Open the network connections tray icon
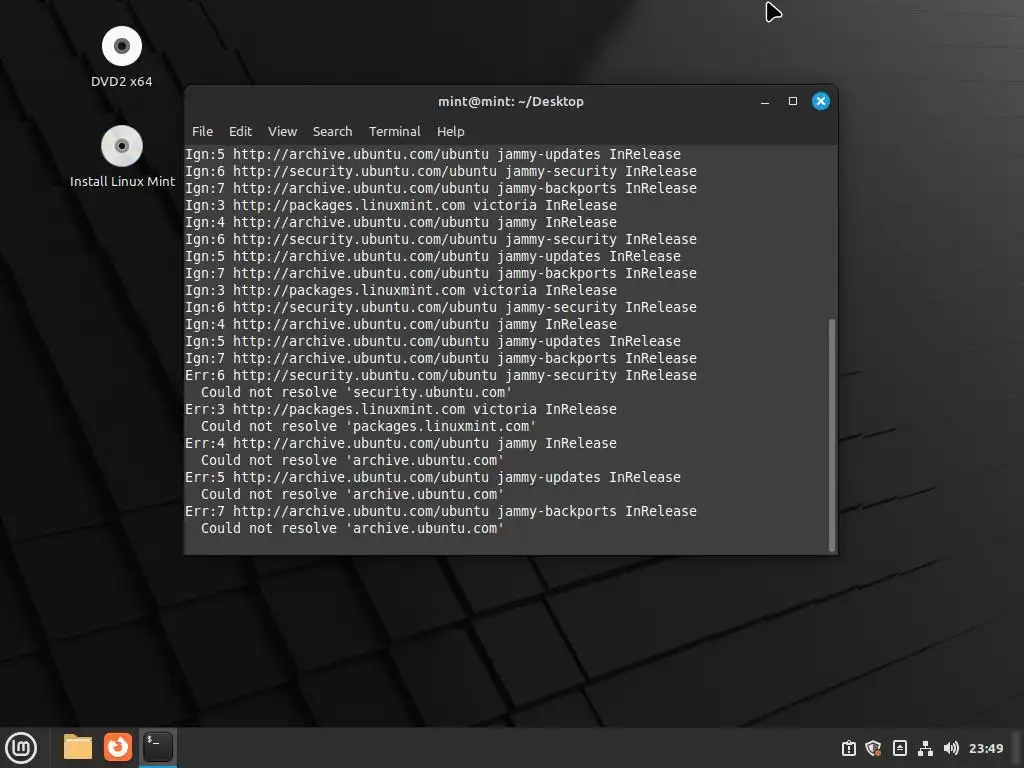Screen dimensions: 1024x768 tap(925, 748)
